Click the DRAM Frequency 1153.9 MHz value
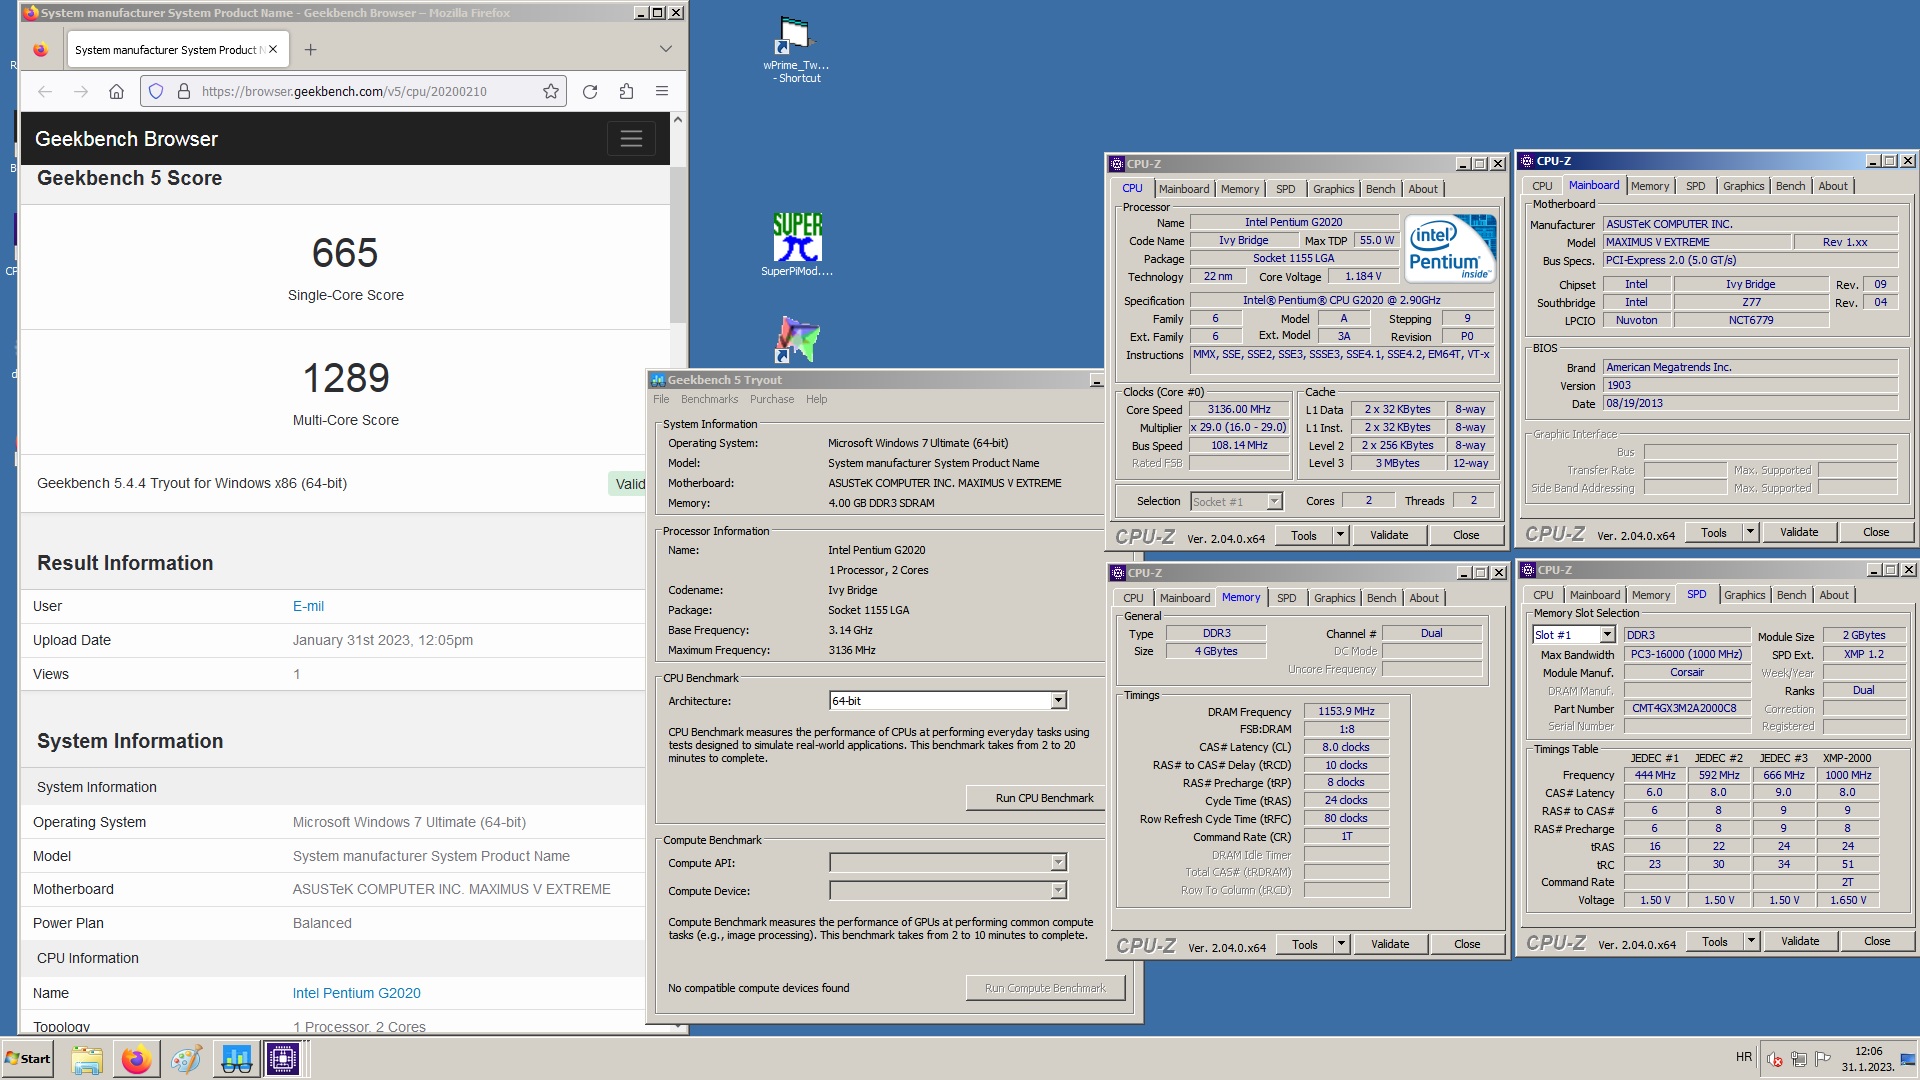Screen dimensions: 1920x1080 point(1346,711)
